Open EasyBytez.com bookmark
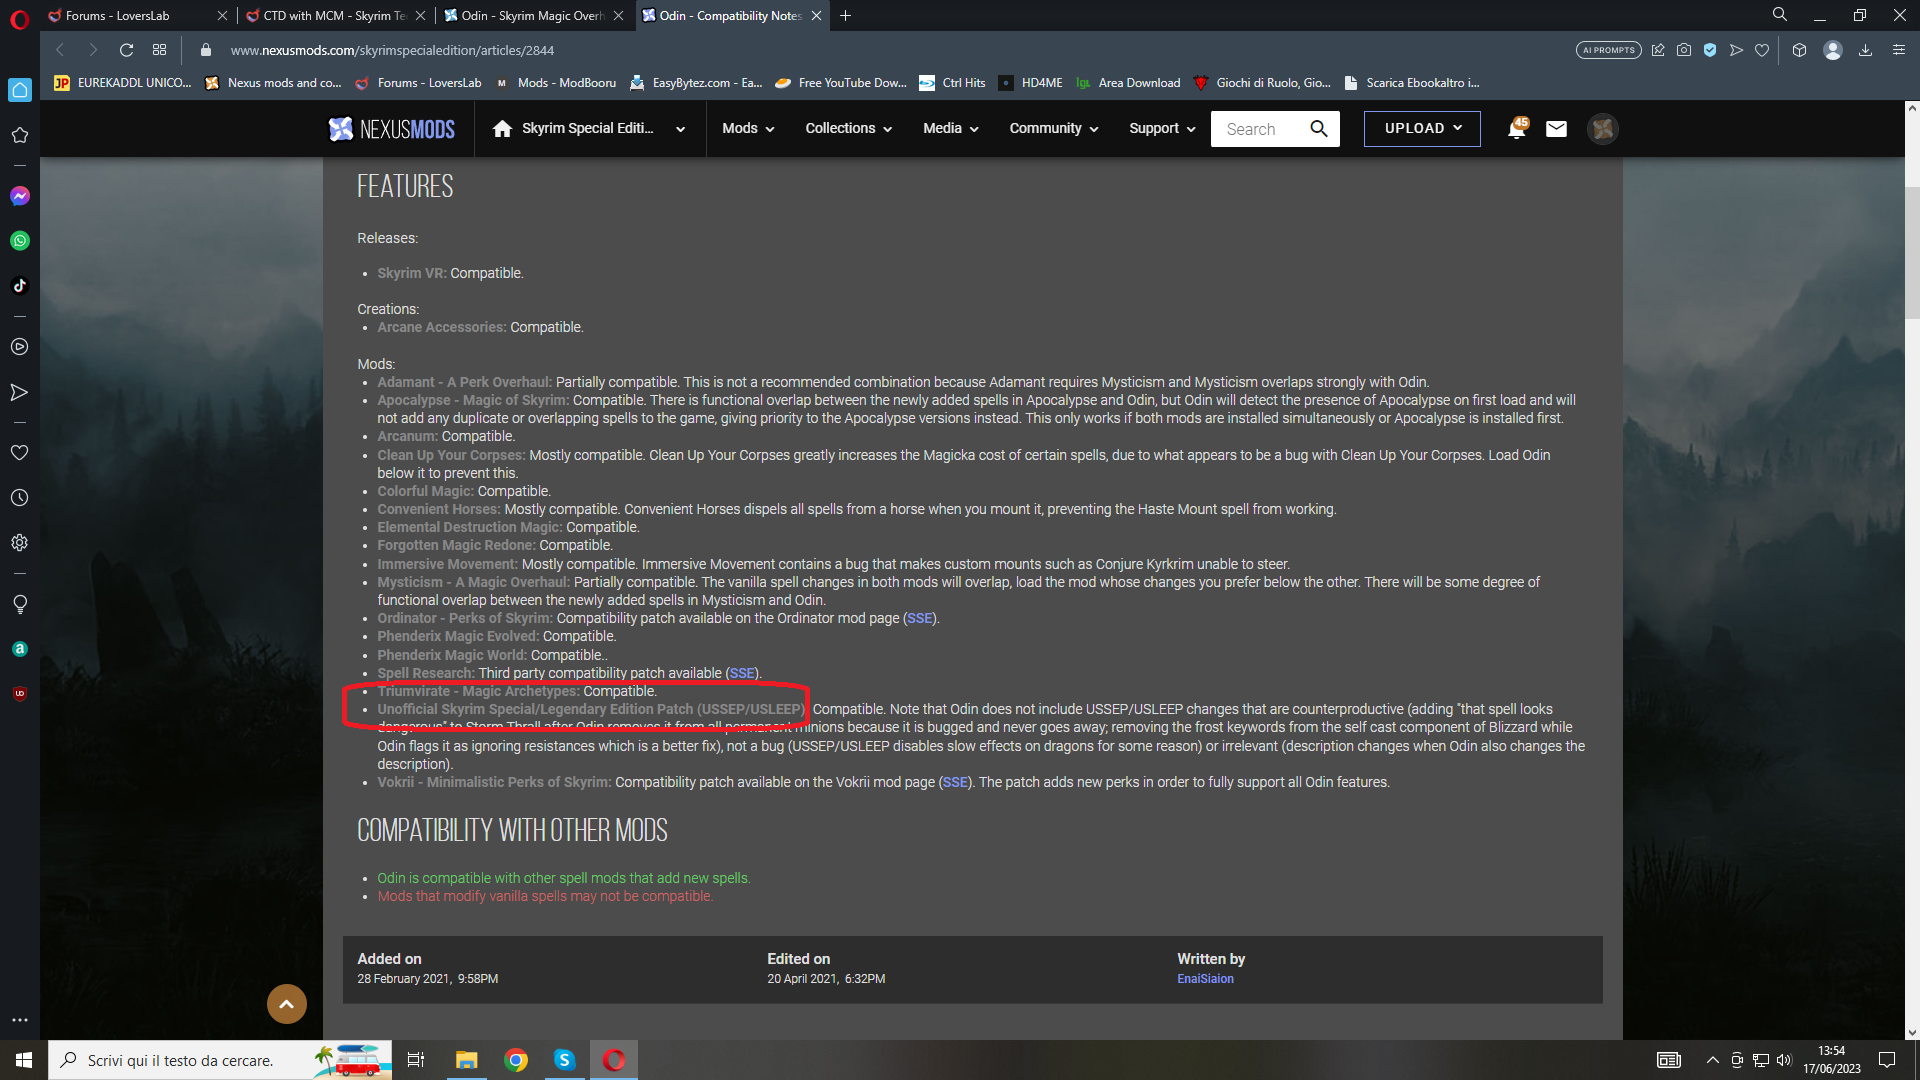The image size is (1920, 1080). 695,83
